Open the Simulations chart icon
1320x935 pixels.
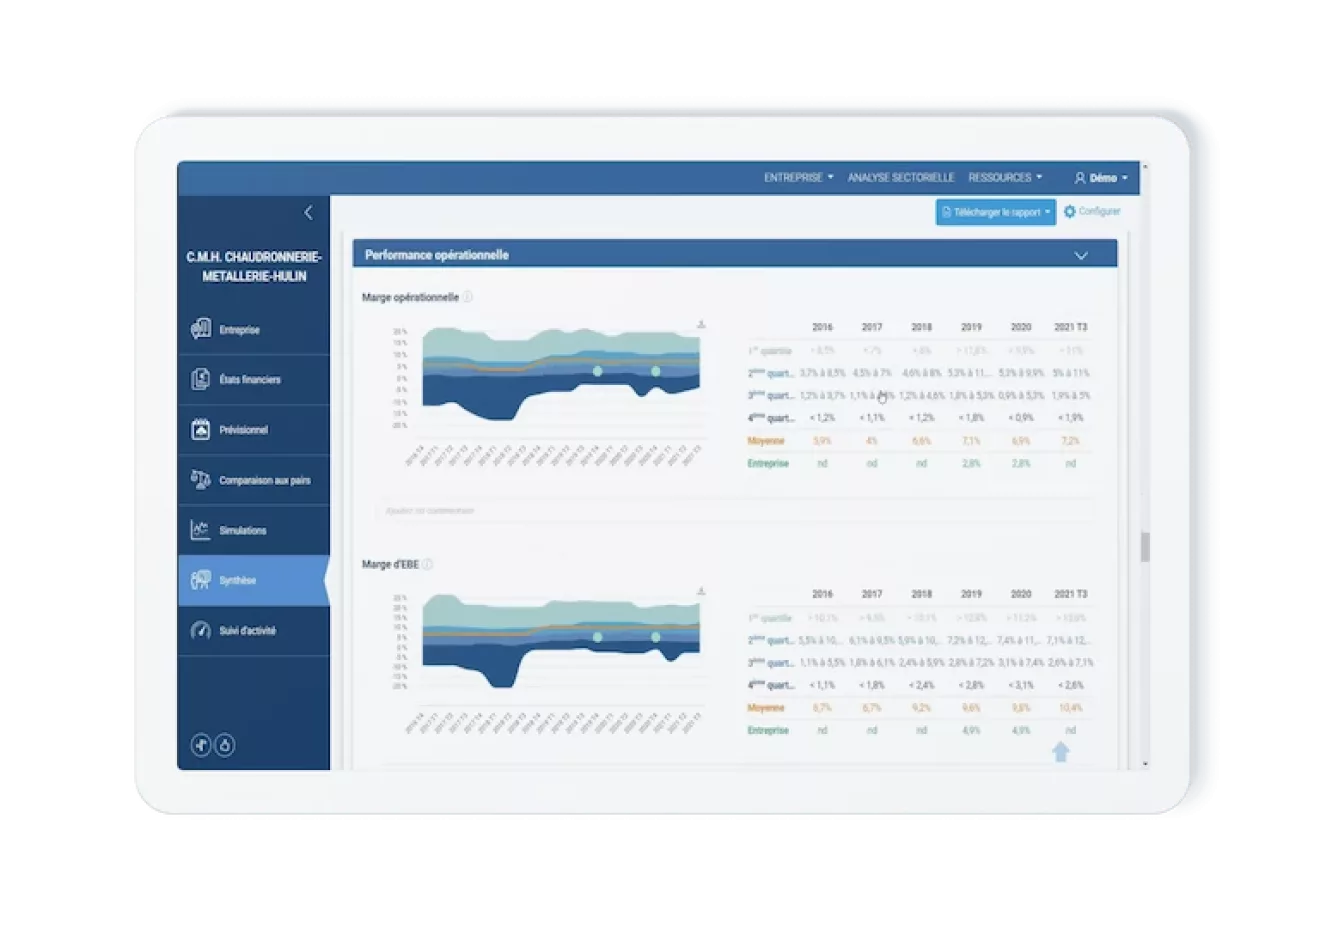click(201, 530)
